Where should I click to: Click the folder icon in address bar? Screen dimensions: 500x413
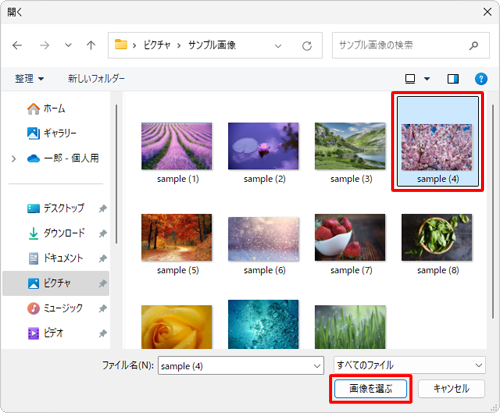click(x=121, y=44)
